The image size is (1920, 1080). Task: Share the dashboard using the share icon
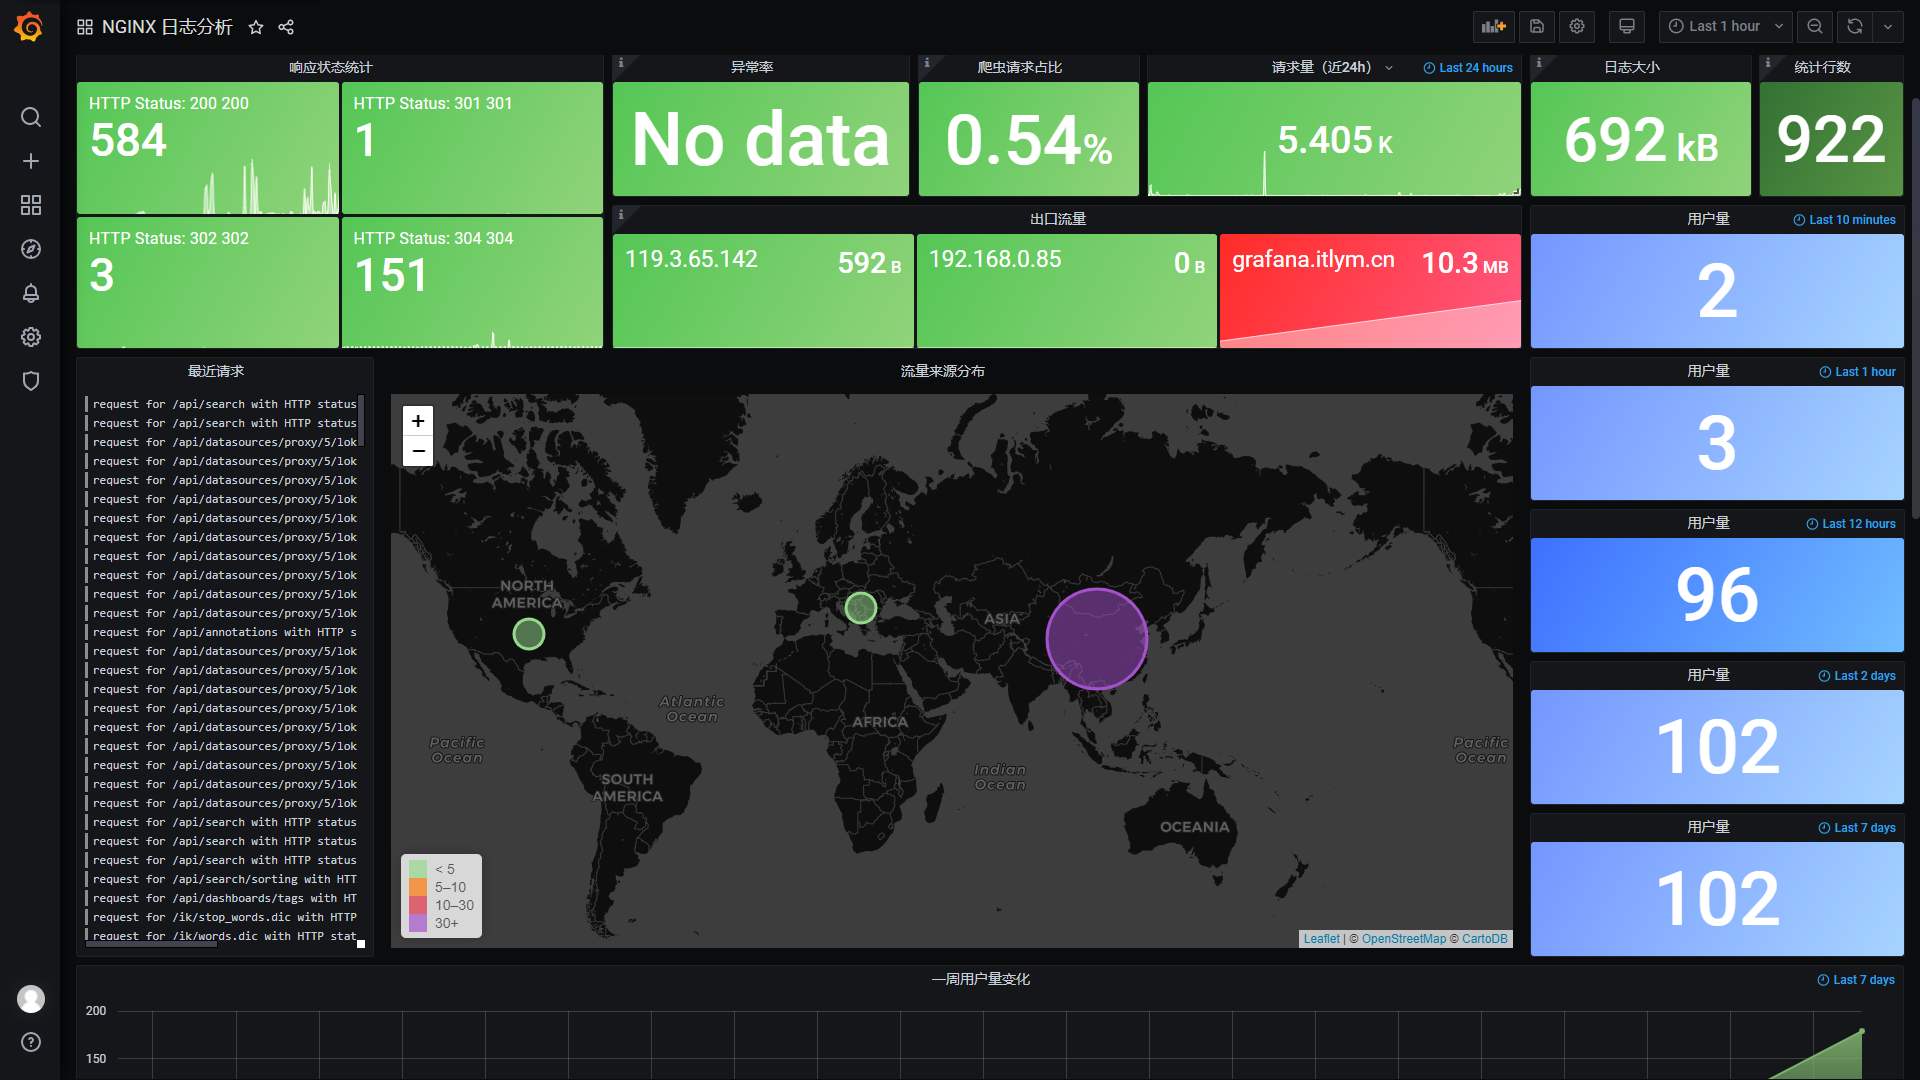pyautogui.click(x=286, y=27)
